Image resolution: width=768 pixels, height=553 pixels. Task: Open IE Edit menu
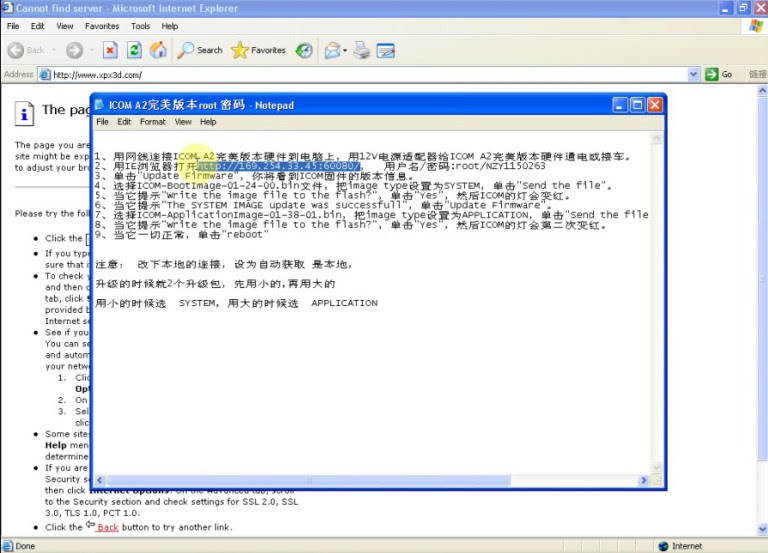click(37, 26)
